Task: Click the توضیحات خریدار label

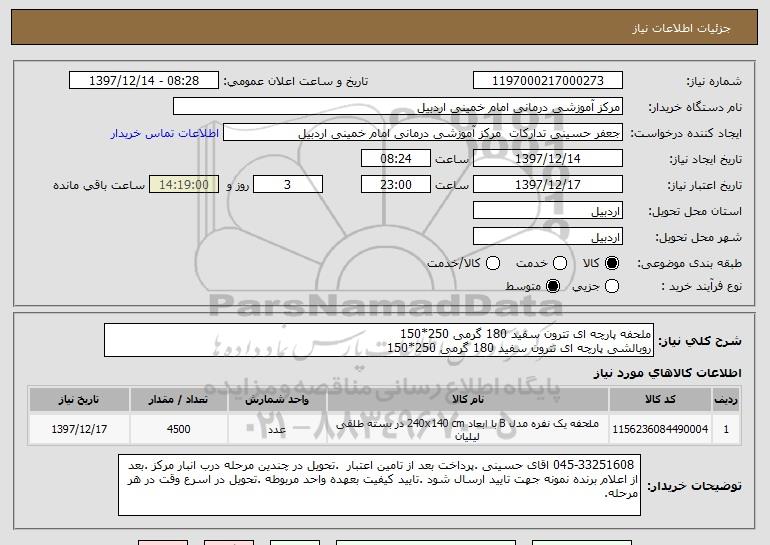Action: (694, 486)
